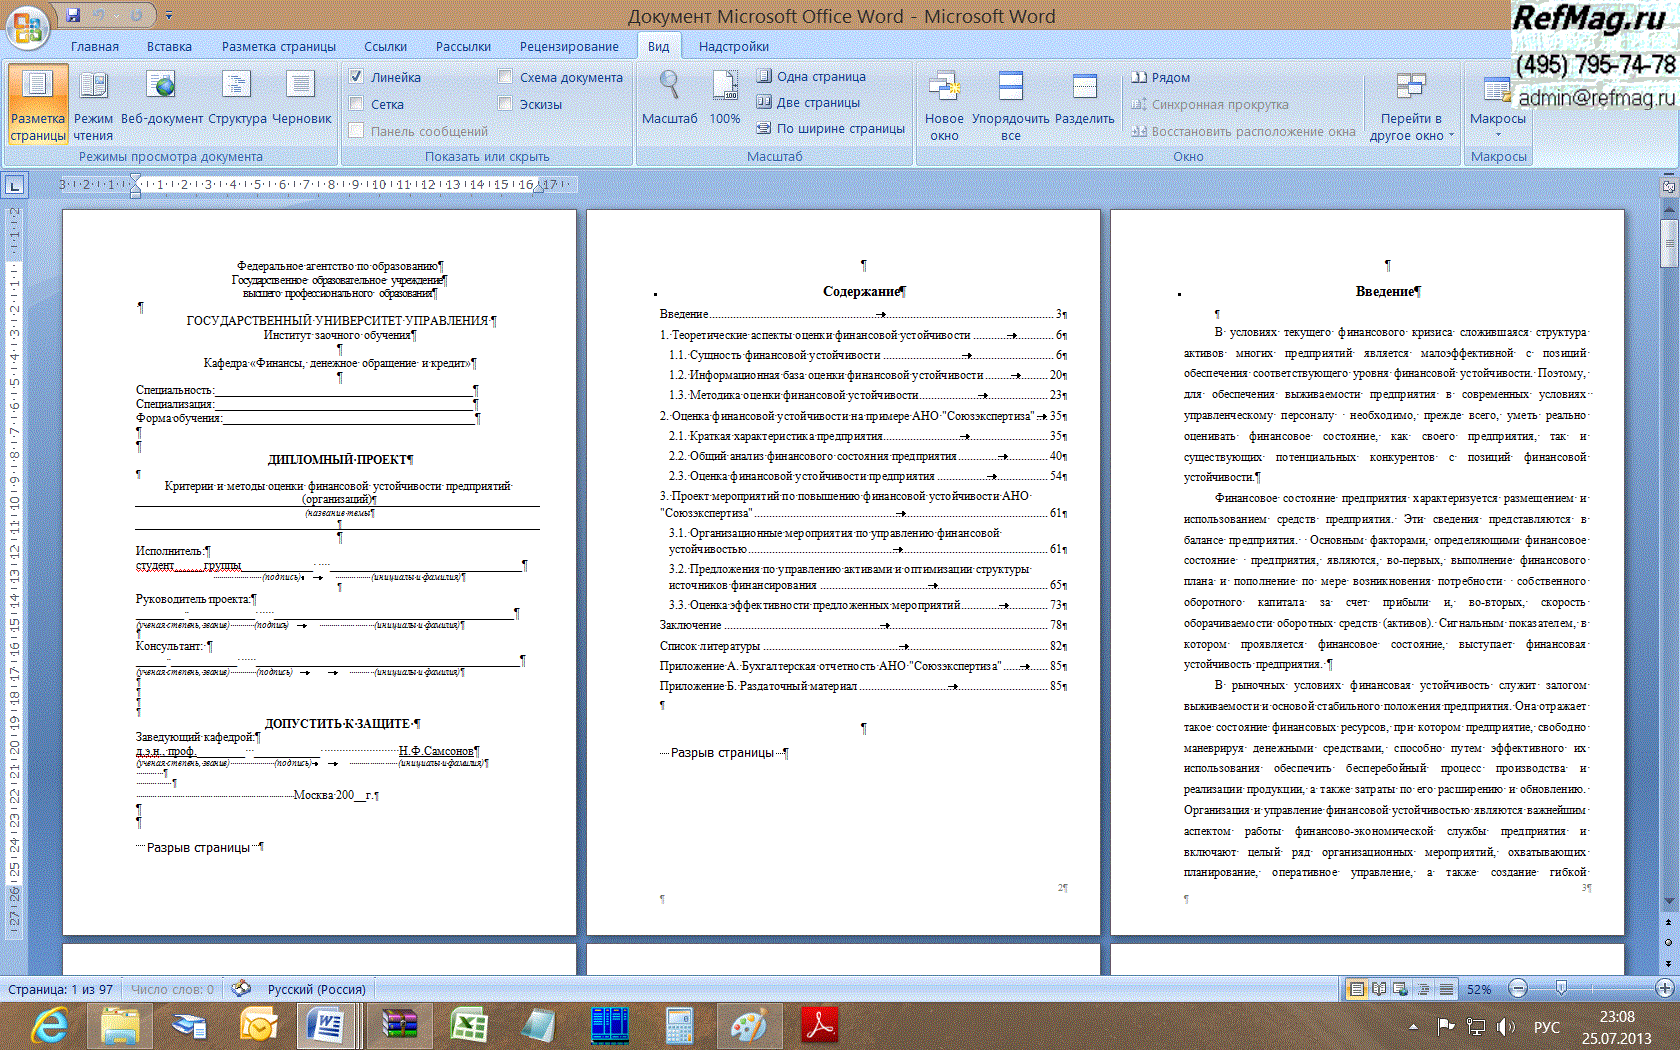Click the zoom slider in status bar
The width and height of the screenshot is (1680, 1050).
tap(1561, 989)
